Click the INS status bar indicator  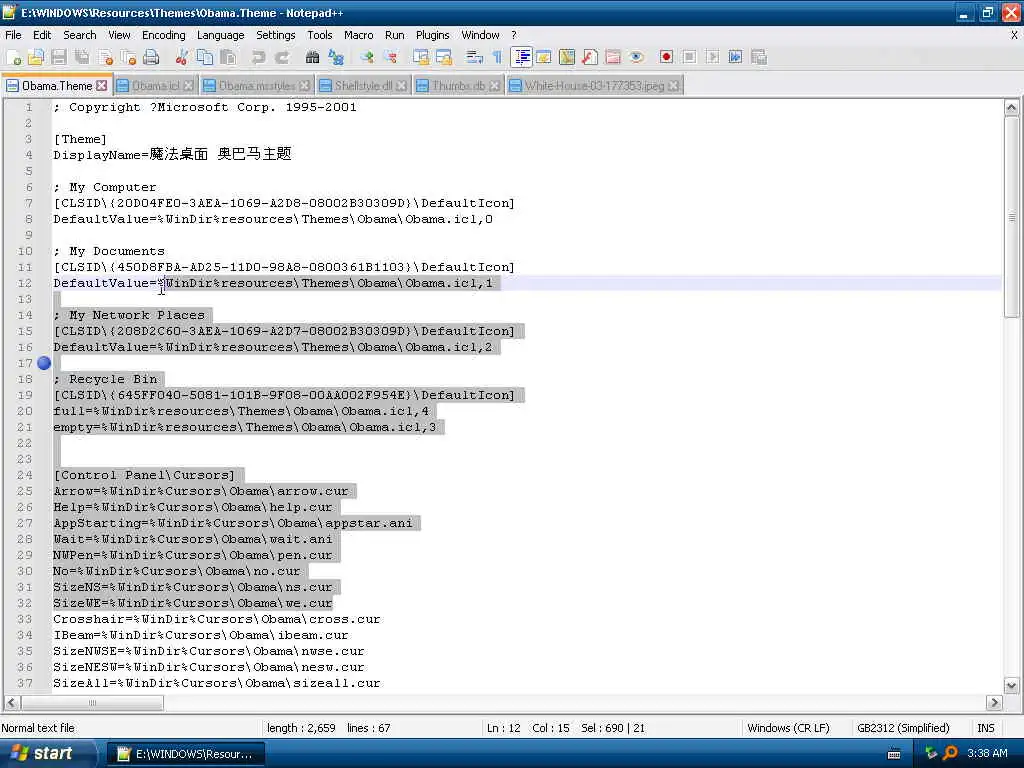pos(985,728)
